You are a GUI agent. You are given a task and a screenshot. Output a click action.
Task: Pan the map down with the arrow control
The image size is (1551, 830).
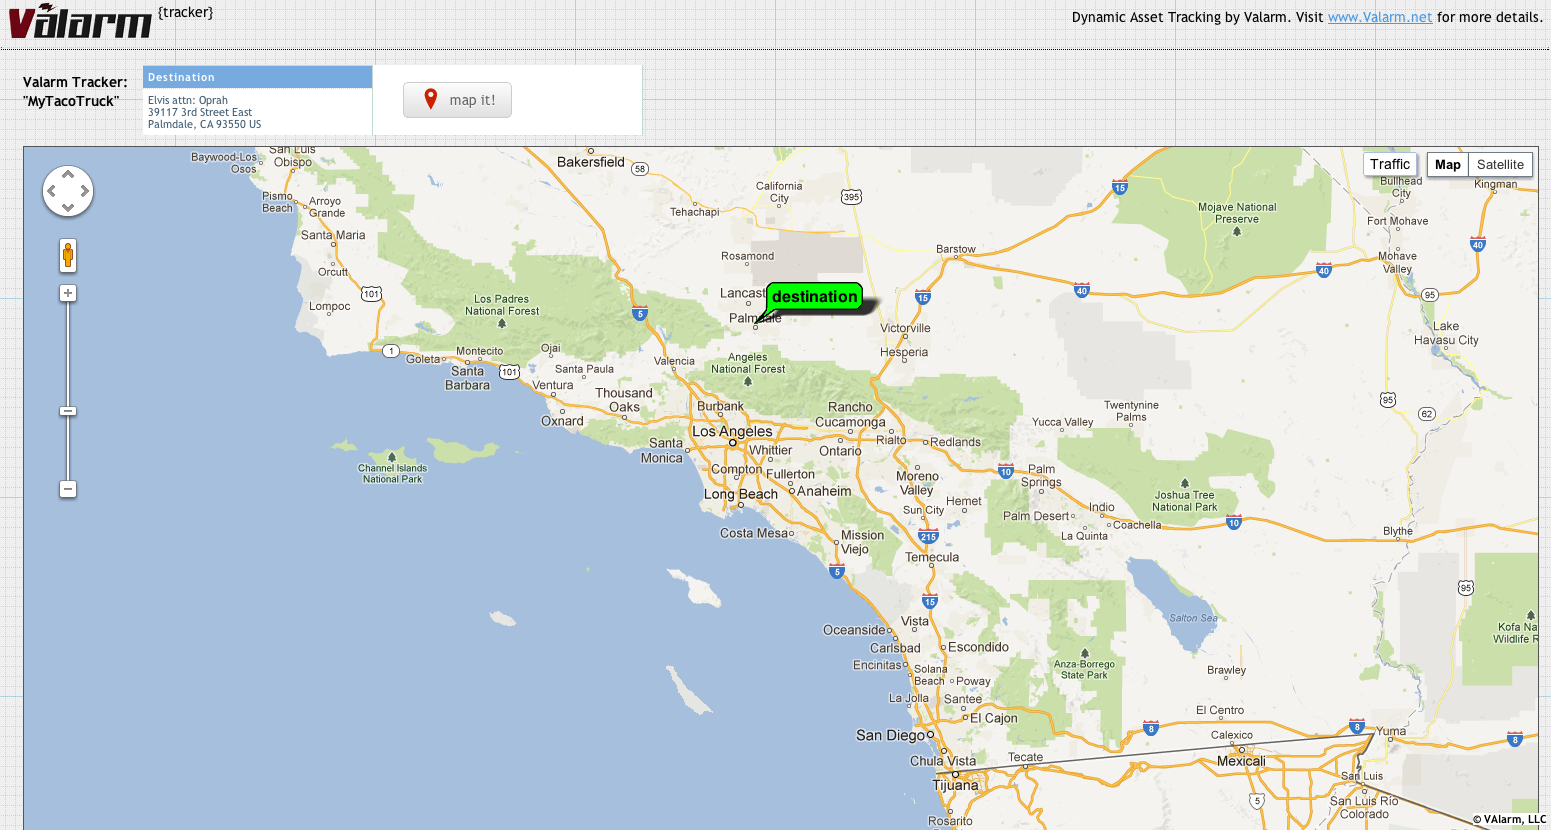(68, 208)
